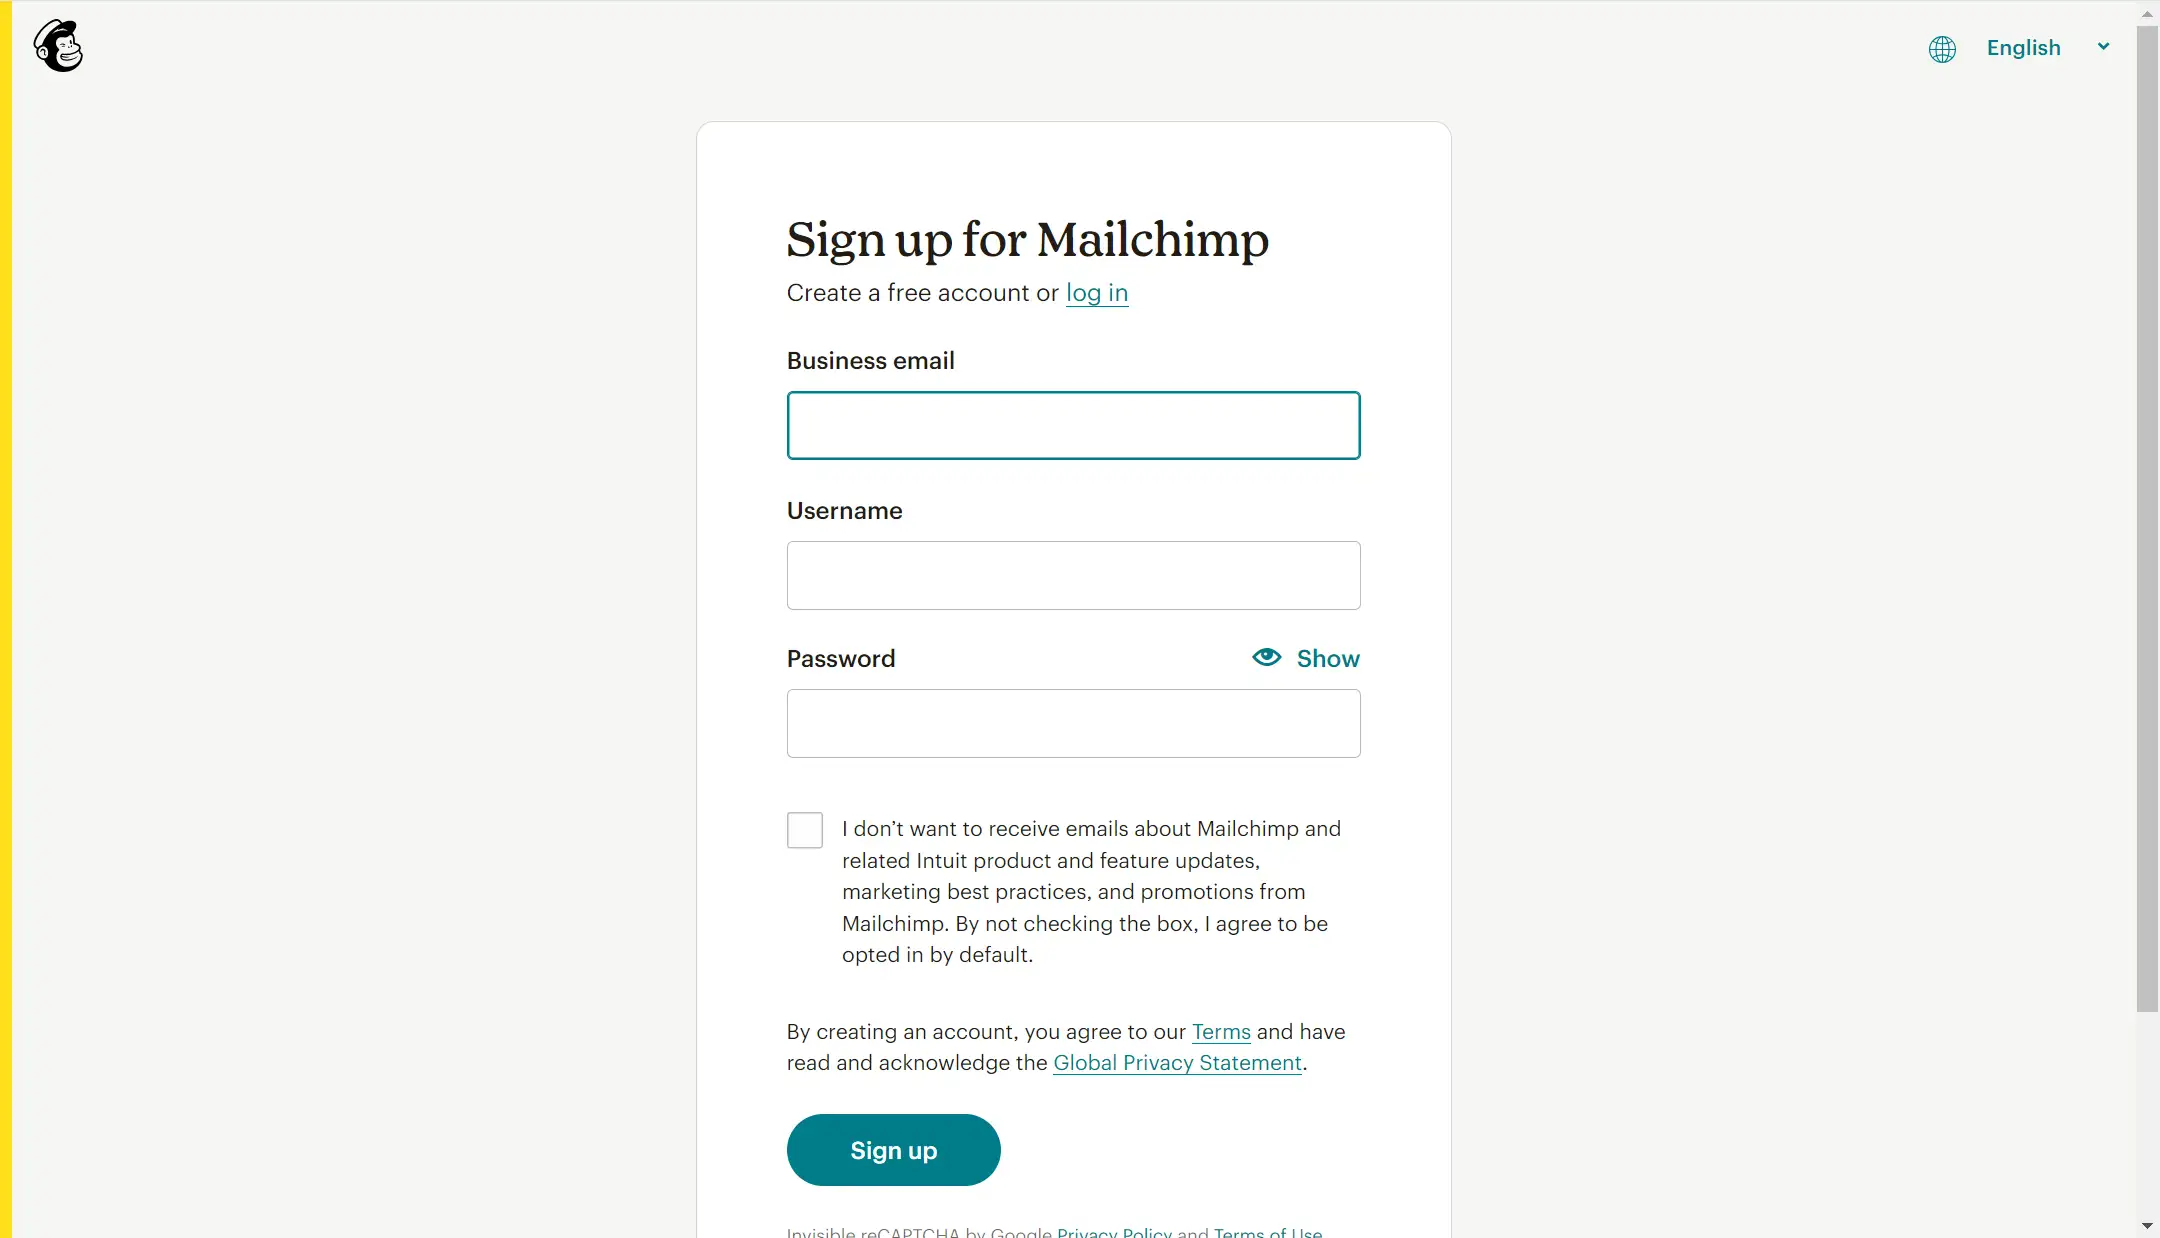Click into the Username field
Screen dimensions: 2160x1238
click(x=1073, y=575)
